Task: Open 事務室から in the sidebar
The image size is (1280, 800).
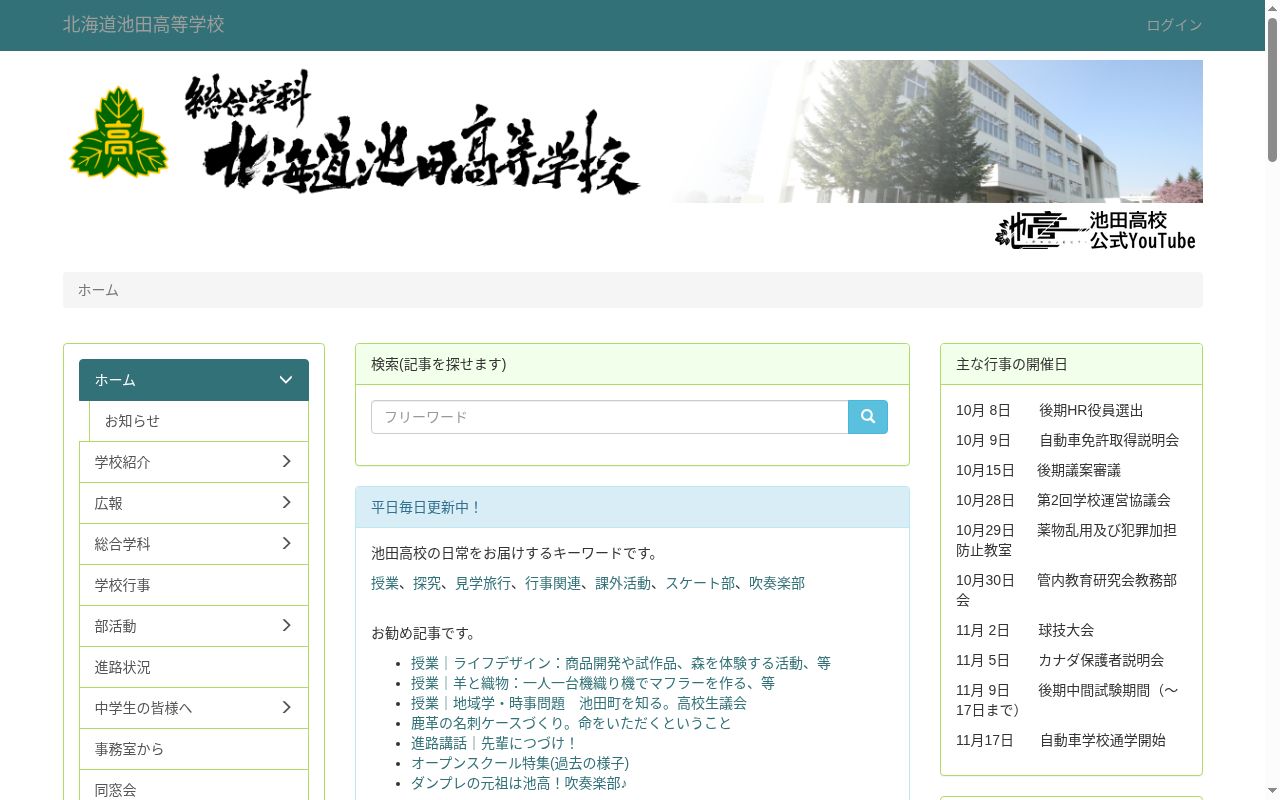Action: (x=194, y=749)
